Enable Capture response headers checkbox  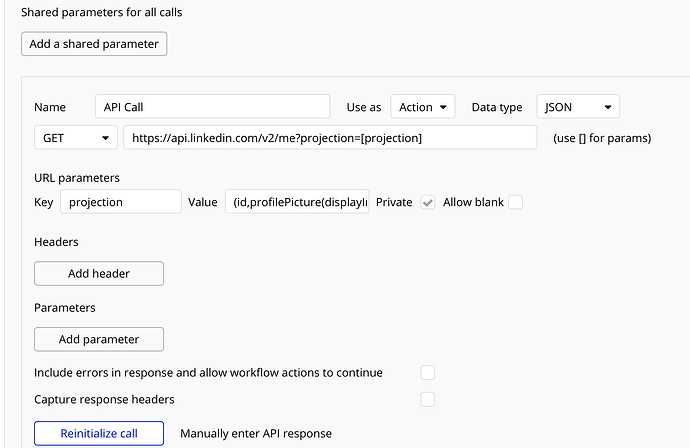[428, 399]
